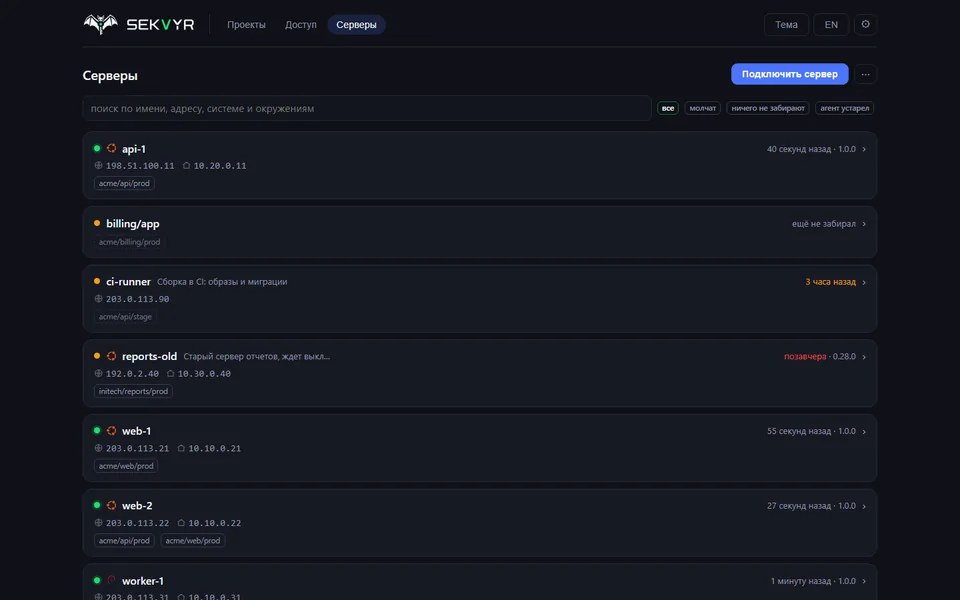Screen dimensions: 960x600
Task: Expand the reports-old row chevron
Action: pos(864,357)
